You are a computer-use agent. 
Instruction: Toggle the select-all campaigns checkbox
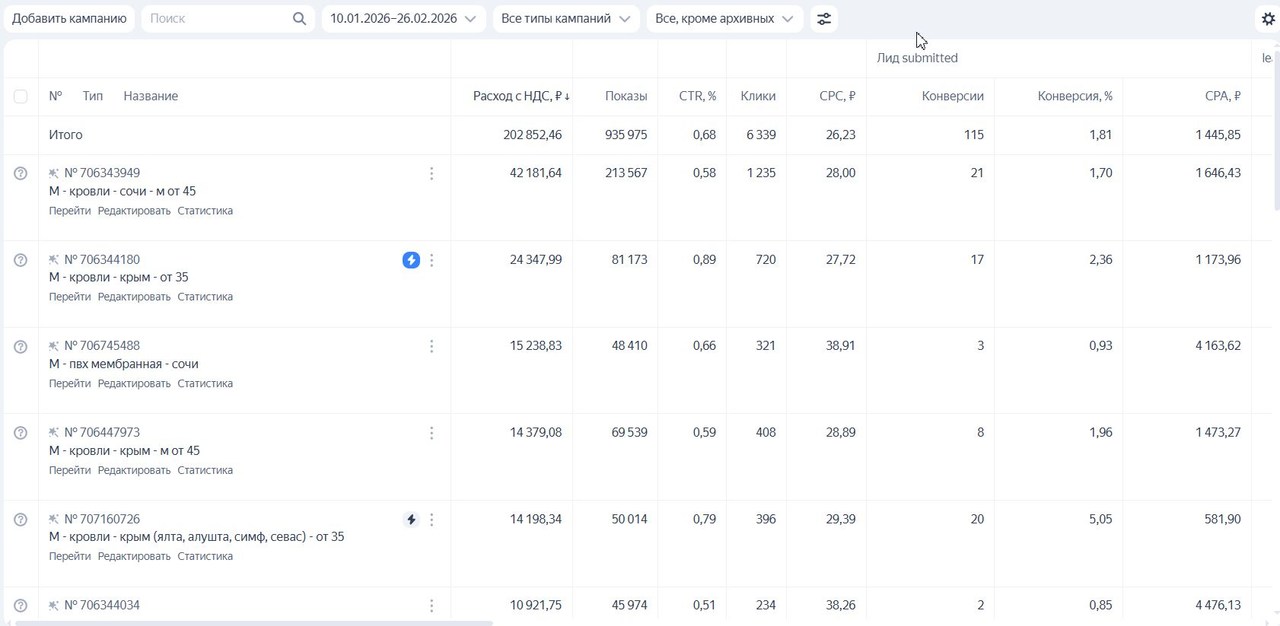tap(20, 96)
